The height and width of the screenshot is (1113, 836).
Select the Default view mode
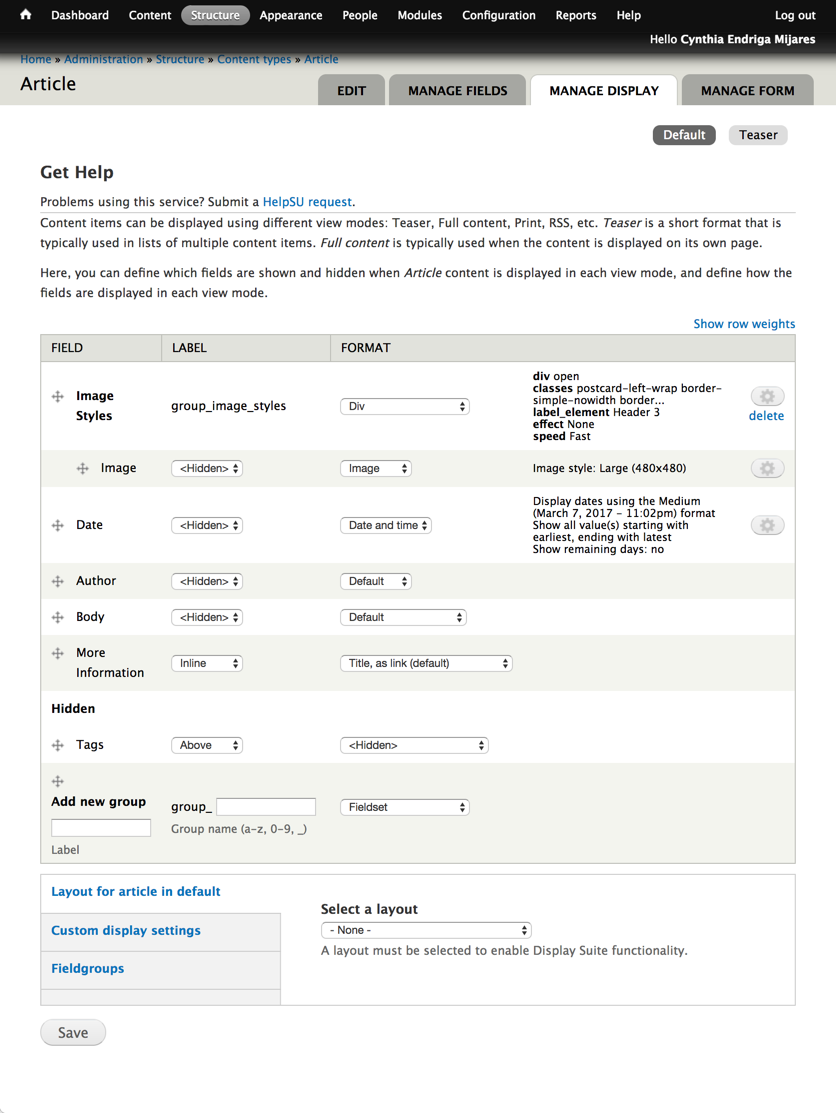pyautogui.click(x=684, y=135)
